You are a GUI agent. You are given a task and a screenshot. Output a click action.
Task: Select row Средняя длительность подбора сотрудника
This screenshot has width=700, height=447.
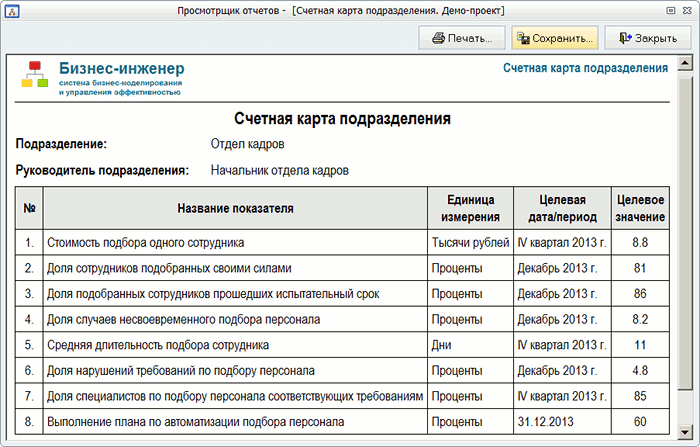pyautogui.click(x=342, y=345)
